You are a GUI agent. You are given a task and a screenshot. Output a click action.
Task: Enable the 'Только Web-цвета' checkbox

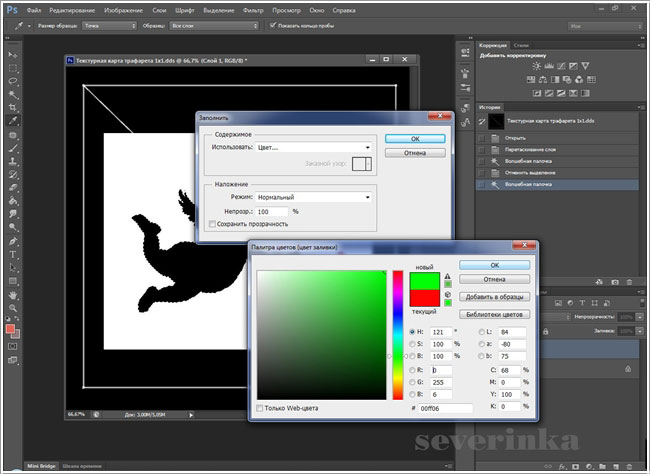(261, 408)
